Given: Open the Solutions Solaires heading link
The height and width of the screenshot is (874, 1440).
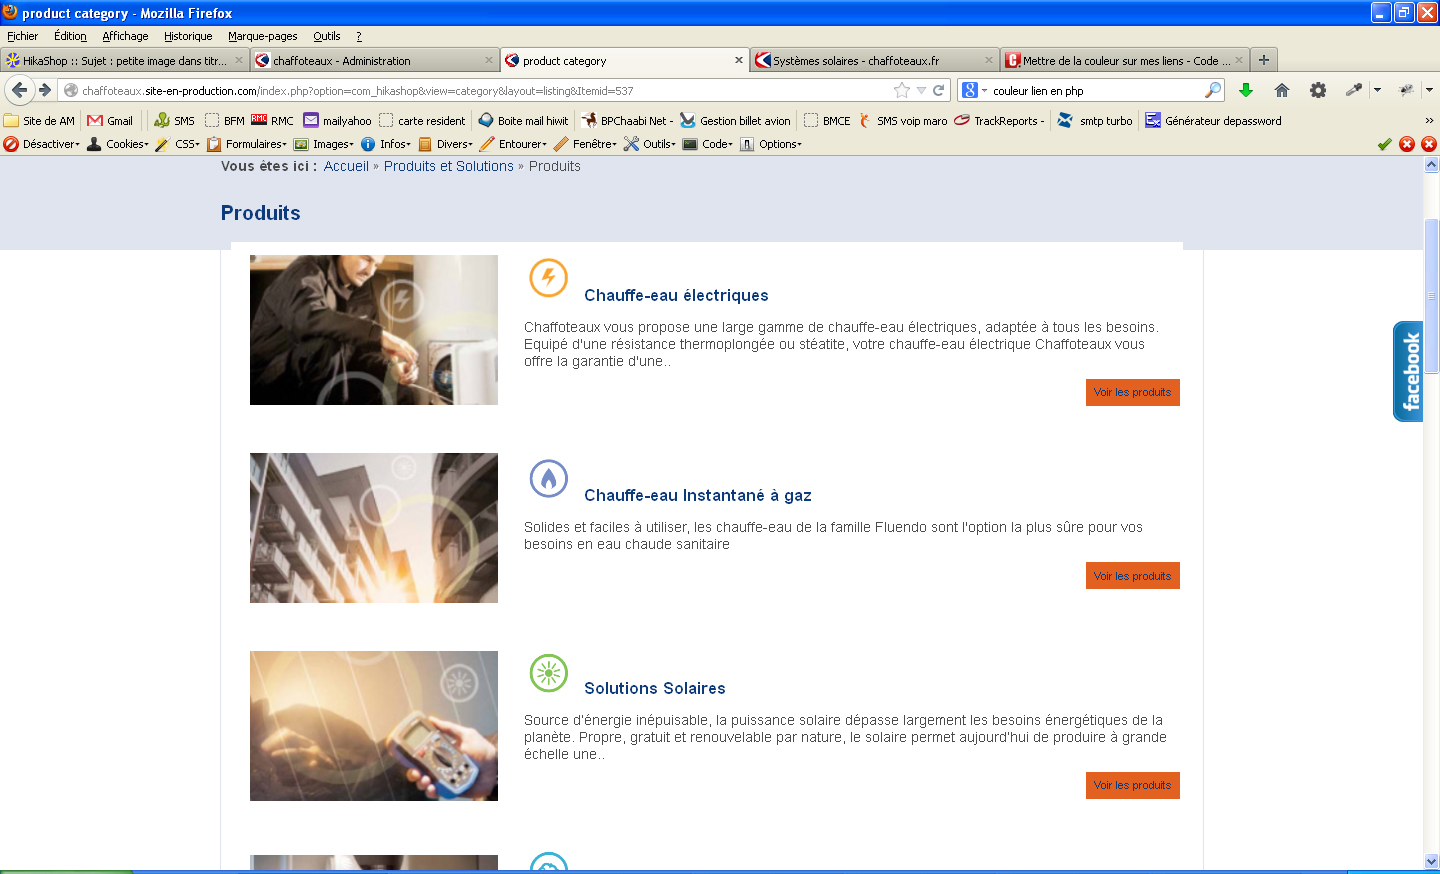Looking at the screenshot, I should (x=655, y=688).
